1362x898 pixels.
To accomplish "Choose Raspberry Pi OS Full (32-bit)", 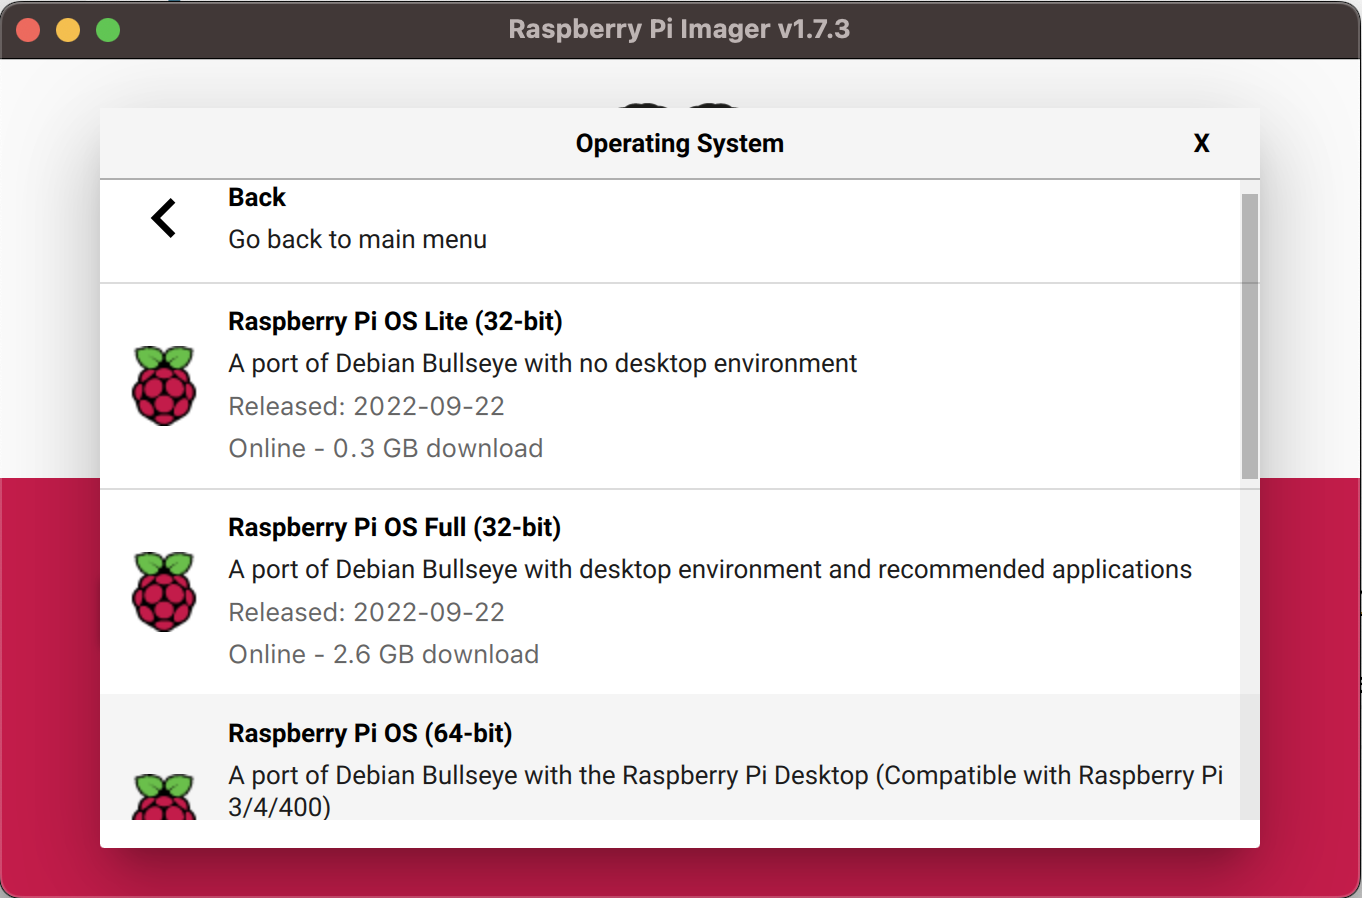I will click(x=670, y=592).
